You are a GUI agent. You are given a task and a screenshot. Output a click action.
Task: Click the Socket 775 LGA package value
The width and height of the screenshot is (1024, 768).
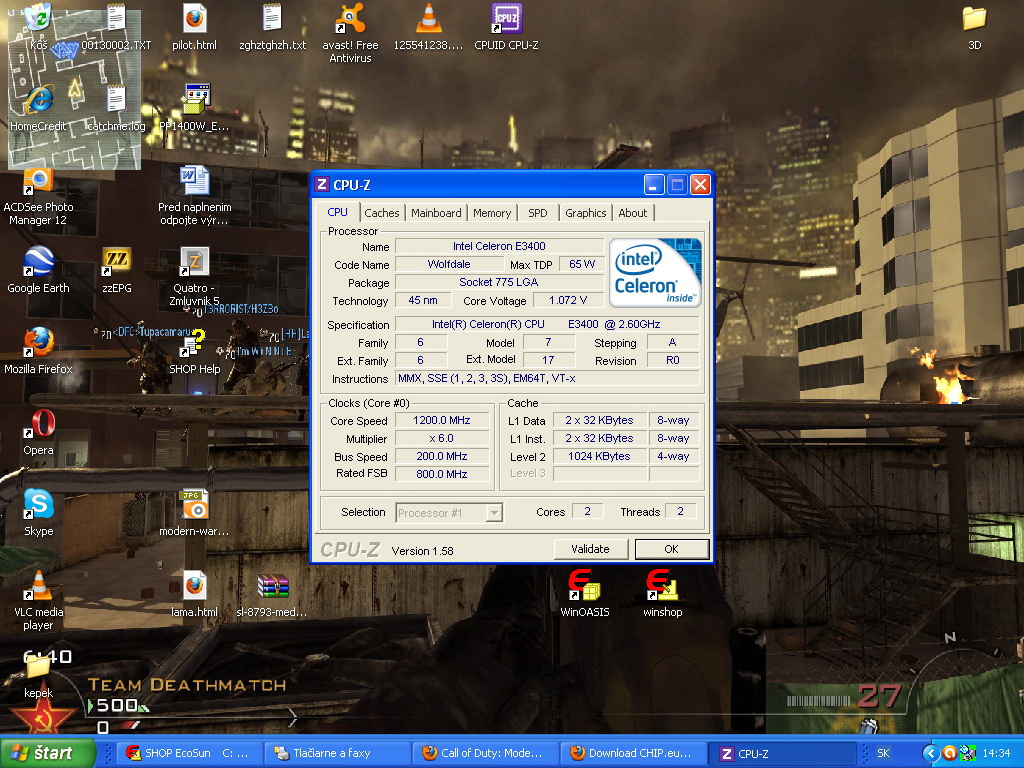500,282
